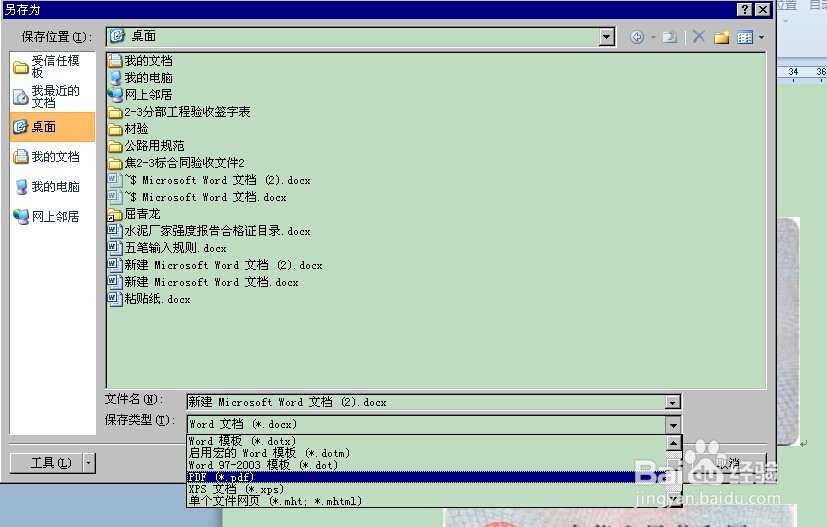This screenshot has width=827, height=527.
Task: Choose XPS 文档 (*.xps) option
Action: (x=426, y=490)
